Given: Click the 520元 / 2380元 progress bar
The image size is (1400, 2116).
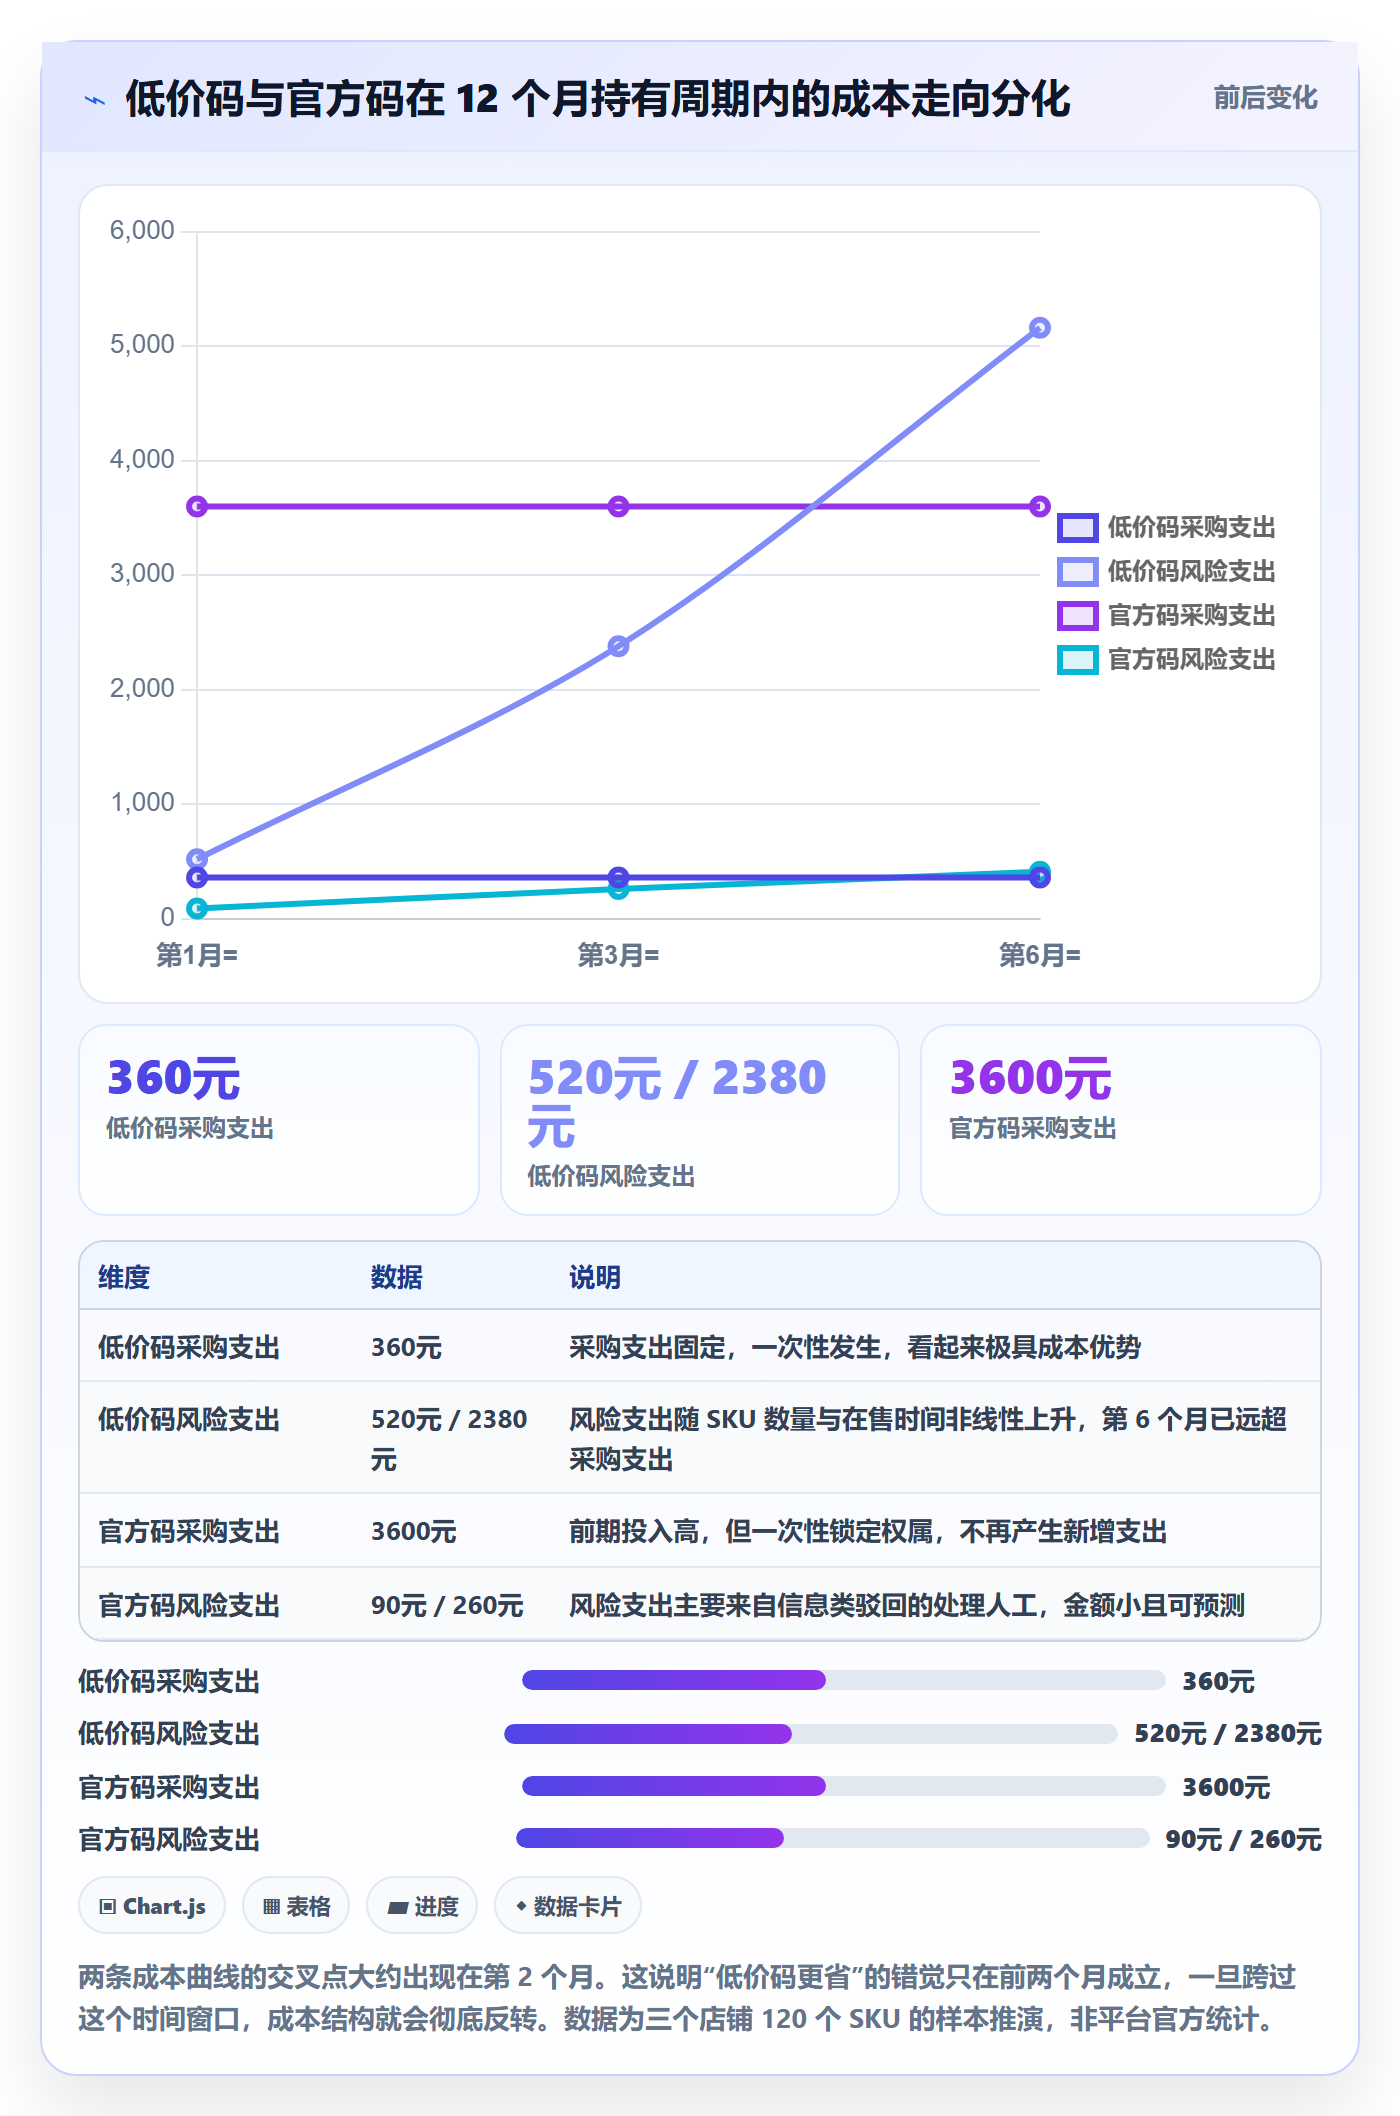Looking at the screenshot, I should (811, 1733).
